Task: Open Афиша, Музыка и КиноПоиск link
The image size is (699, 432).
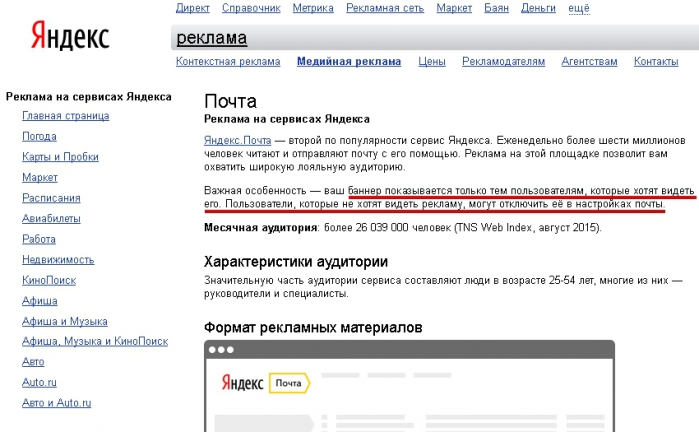Action: [x=95, y=341]
